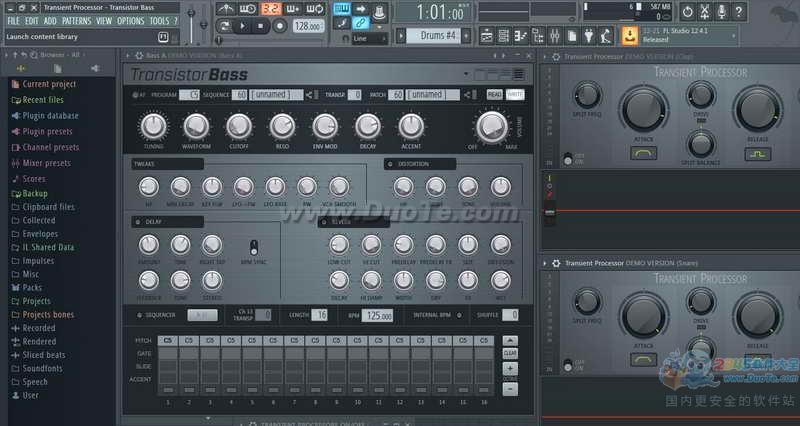The width and height of the screenshot is (800, 426).
Task: Toggle overdub recording icon
Action: click(293, 9)
